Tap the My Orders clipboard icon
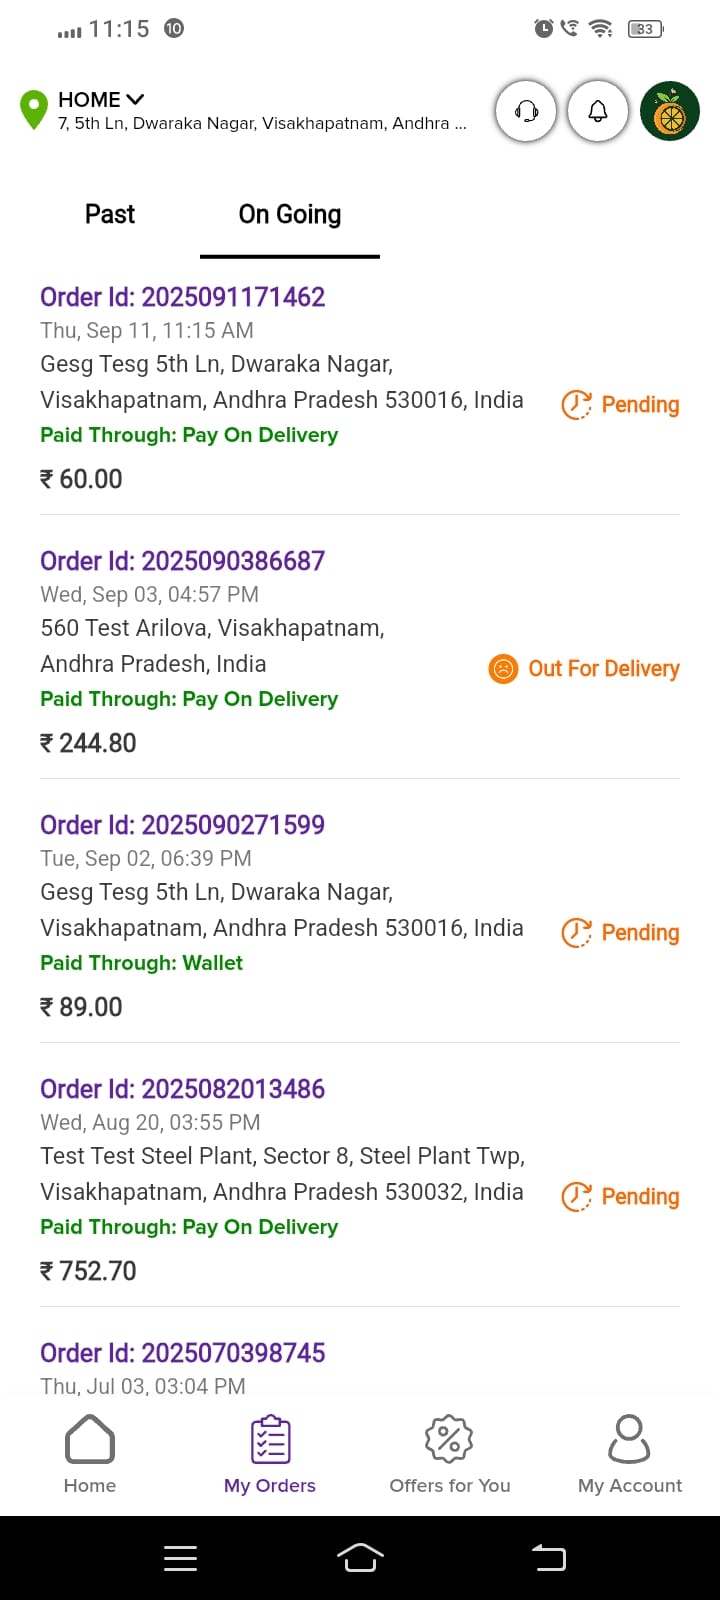Screen dimensions: 720x1600 (270, 1440)
